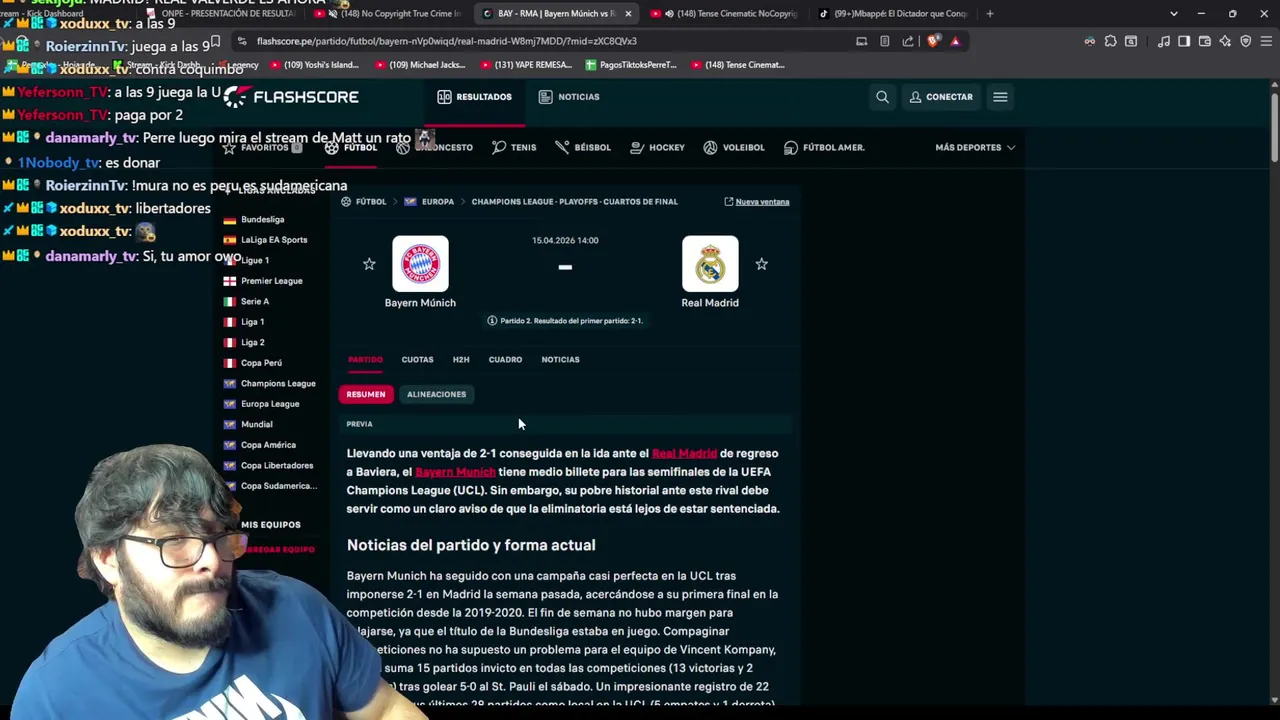Open Copa América in pinned leagues
Screen dimensions: 1280x720
point(268,445)
